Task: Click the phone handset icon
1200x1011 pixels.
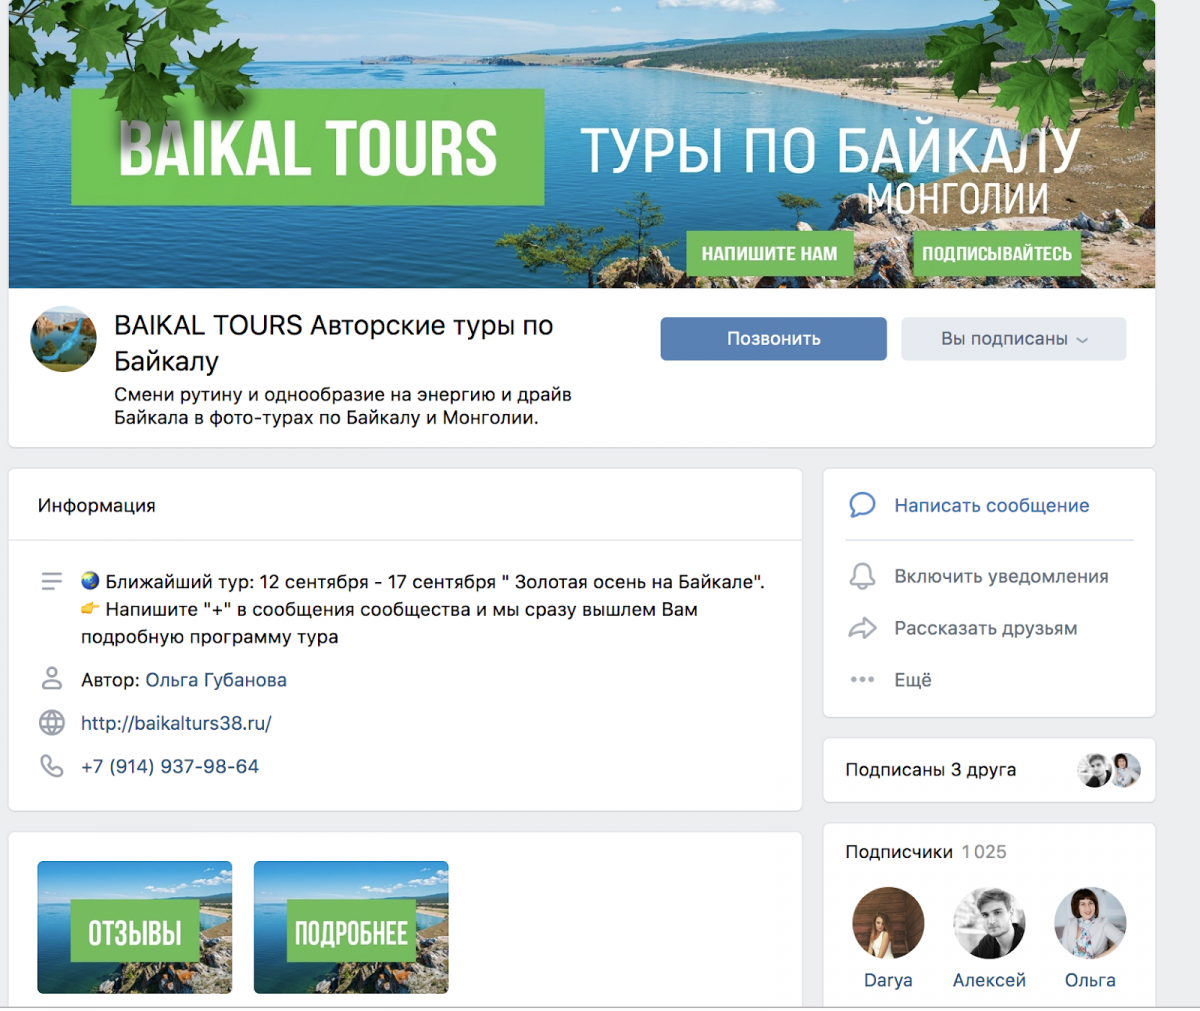Action: coord(52,766)
